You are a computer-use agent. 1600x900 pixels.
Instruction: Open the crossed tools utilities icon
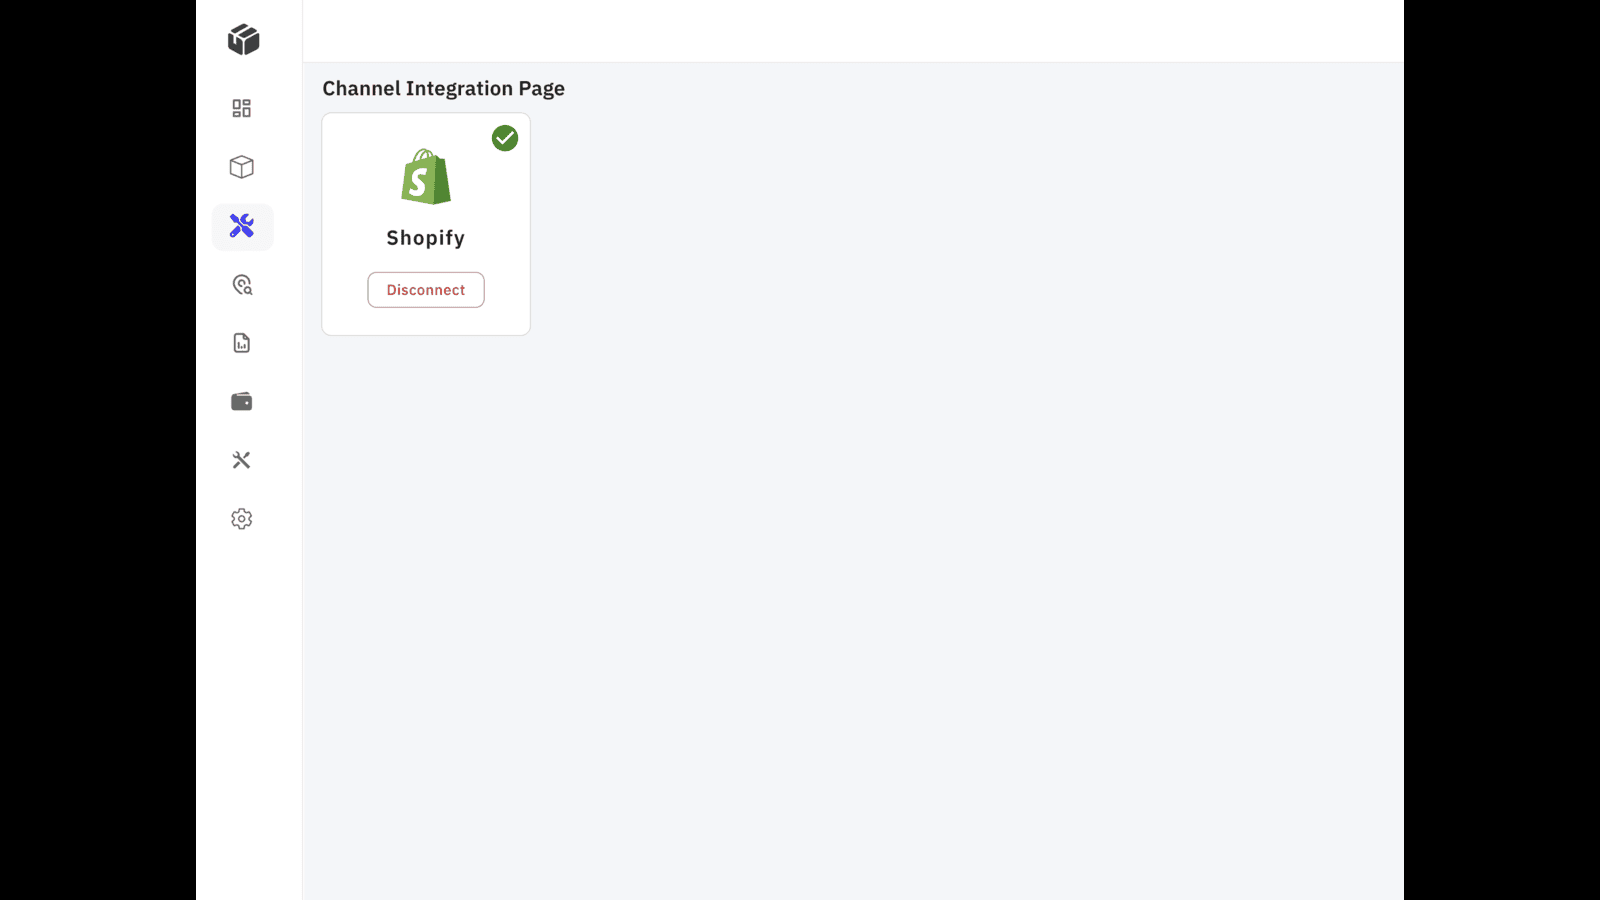[x=241, y=460]
